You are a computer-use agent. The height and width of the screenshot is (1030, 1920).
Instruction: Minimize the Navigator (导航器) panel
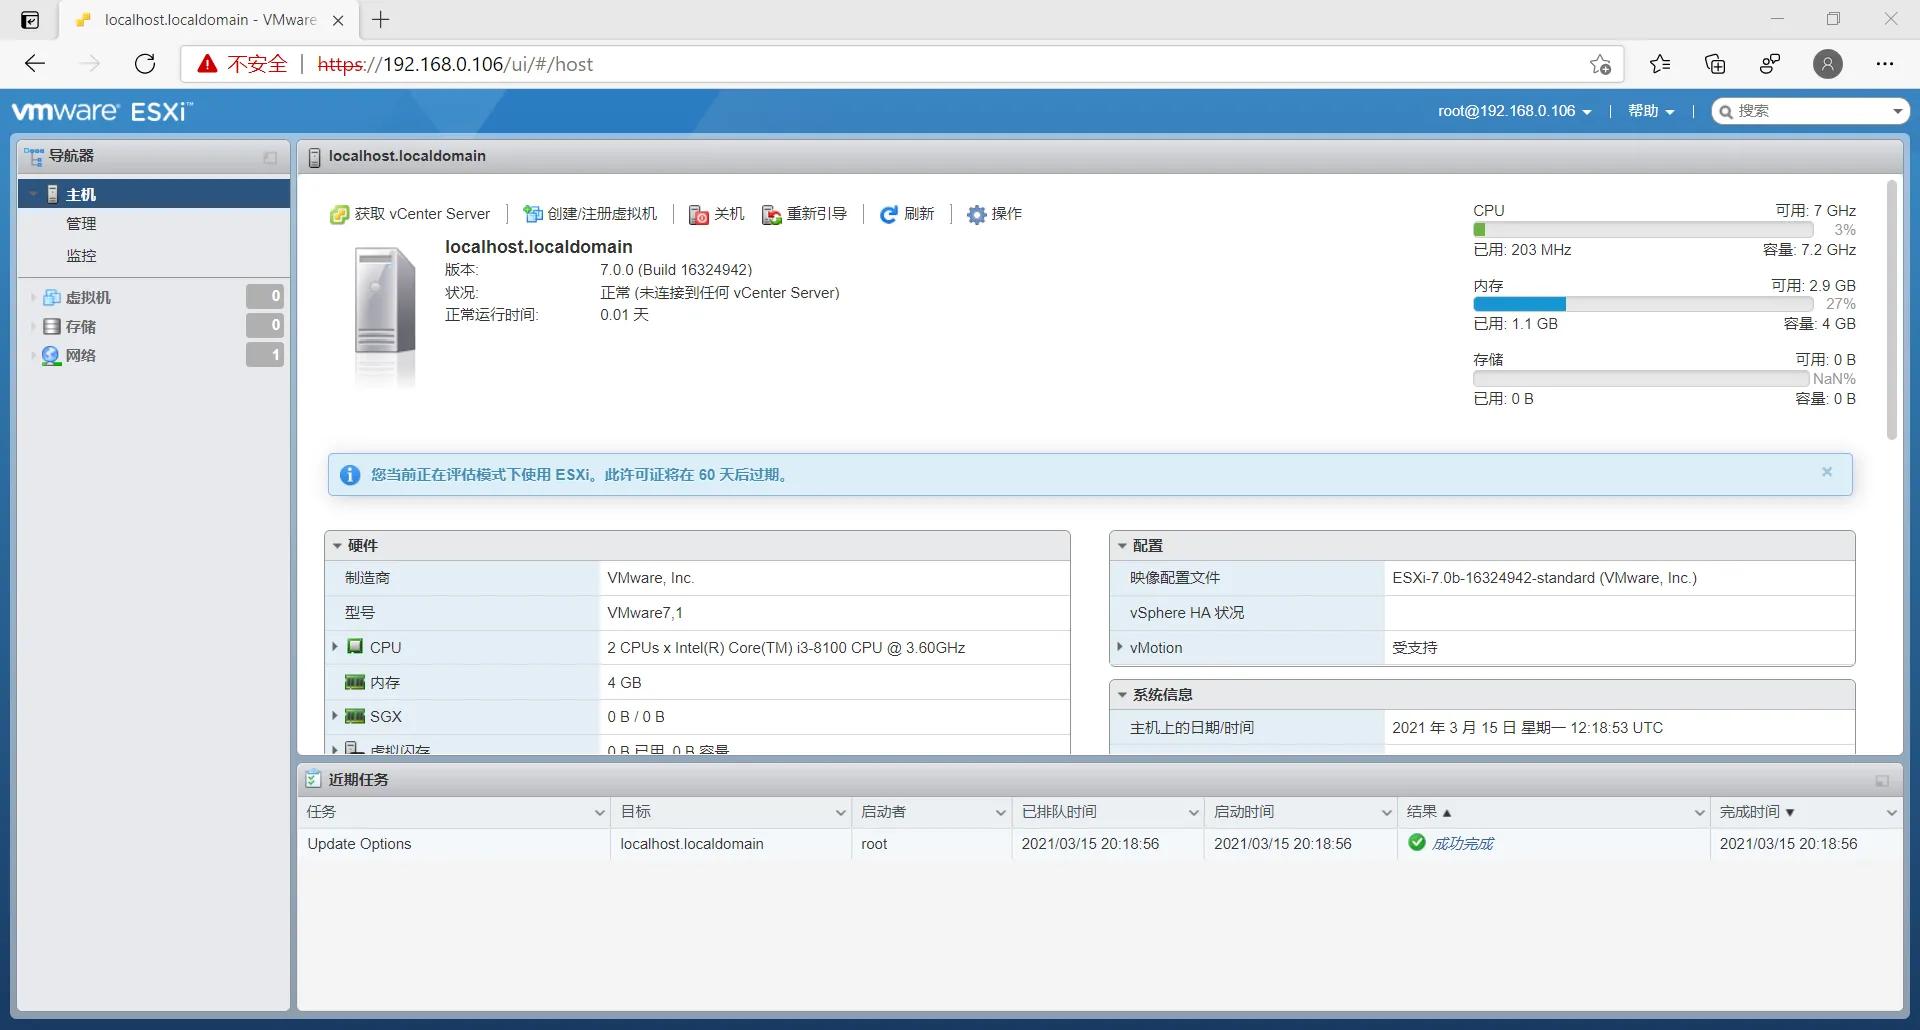[x=270, y=157]
